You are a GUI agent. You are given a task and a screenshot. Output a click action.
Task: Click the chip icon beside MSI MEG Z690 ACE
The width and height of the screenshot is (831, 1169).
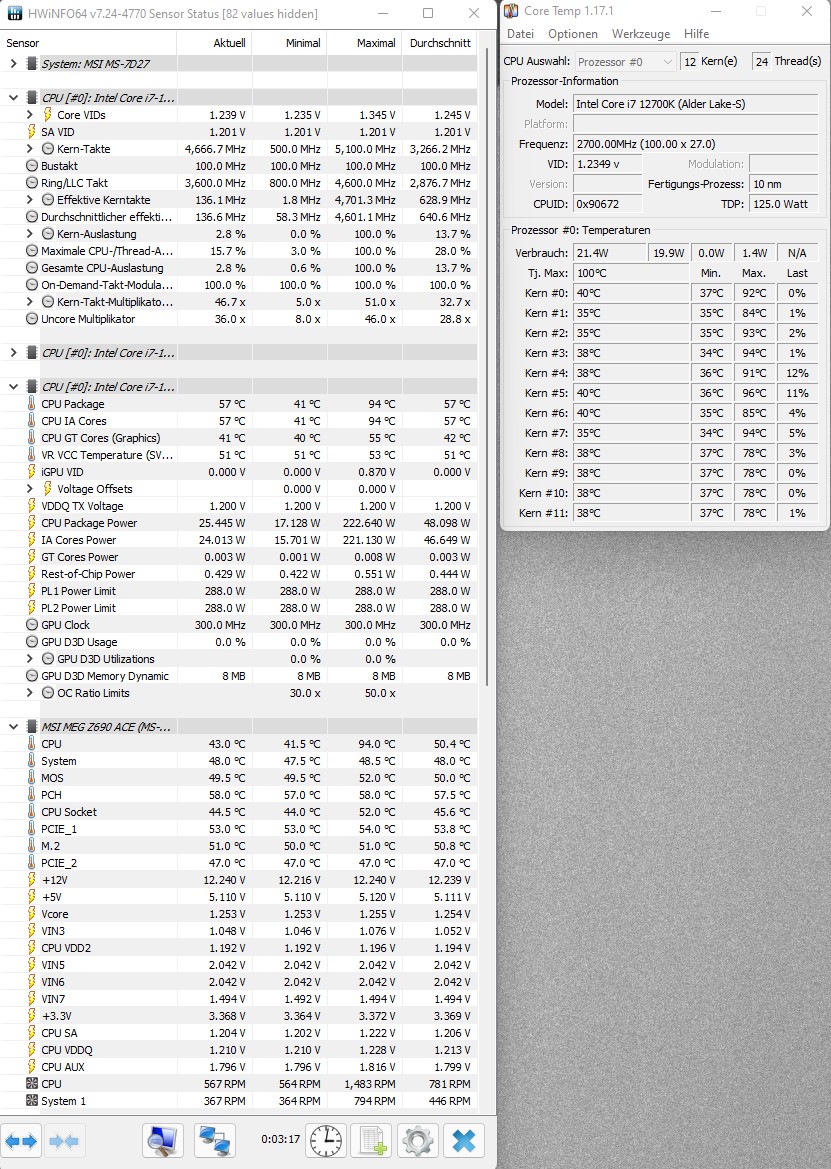point(32,726)
